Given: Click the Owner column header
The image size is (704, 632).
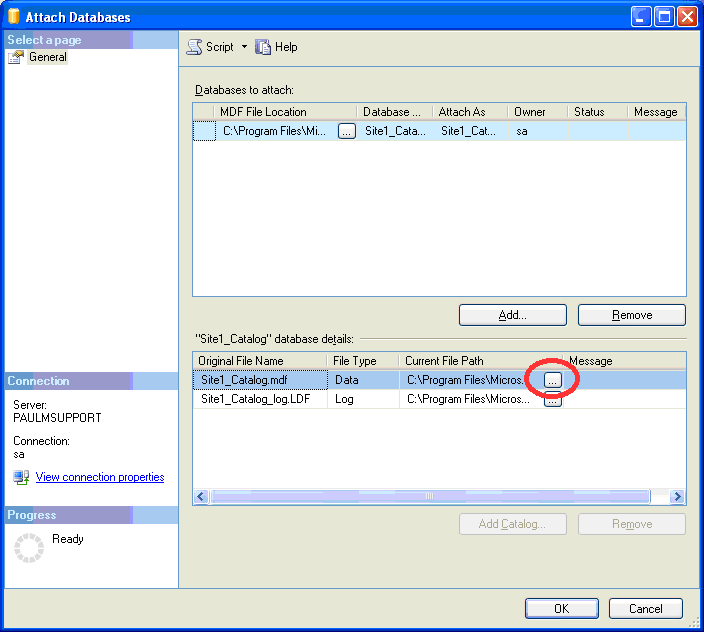Looking at the screenshot, I should click(x=530, y=112).
